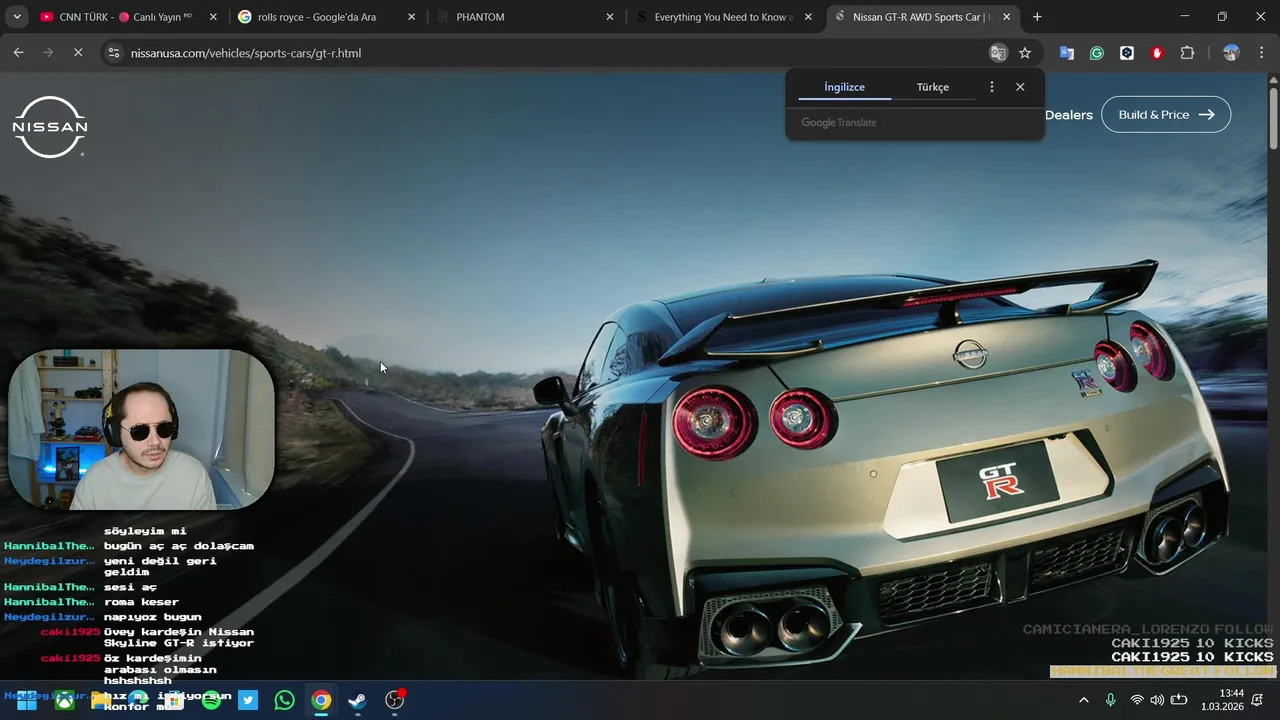Open the Google Translate extension icon

[x=1067, y=53]
